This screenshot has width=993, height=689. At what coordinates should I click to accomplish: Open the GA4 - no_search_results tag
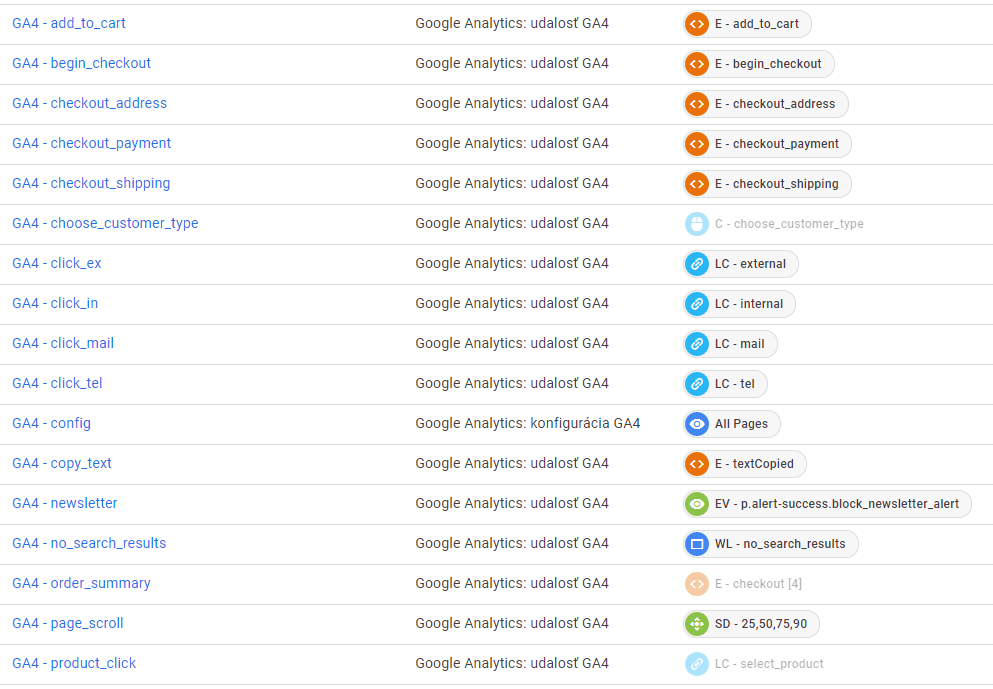point(89,543)
